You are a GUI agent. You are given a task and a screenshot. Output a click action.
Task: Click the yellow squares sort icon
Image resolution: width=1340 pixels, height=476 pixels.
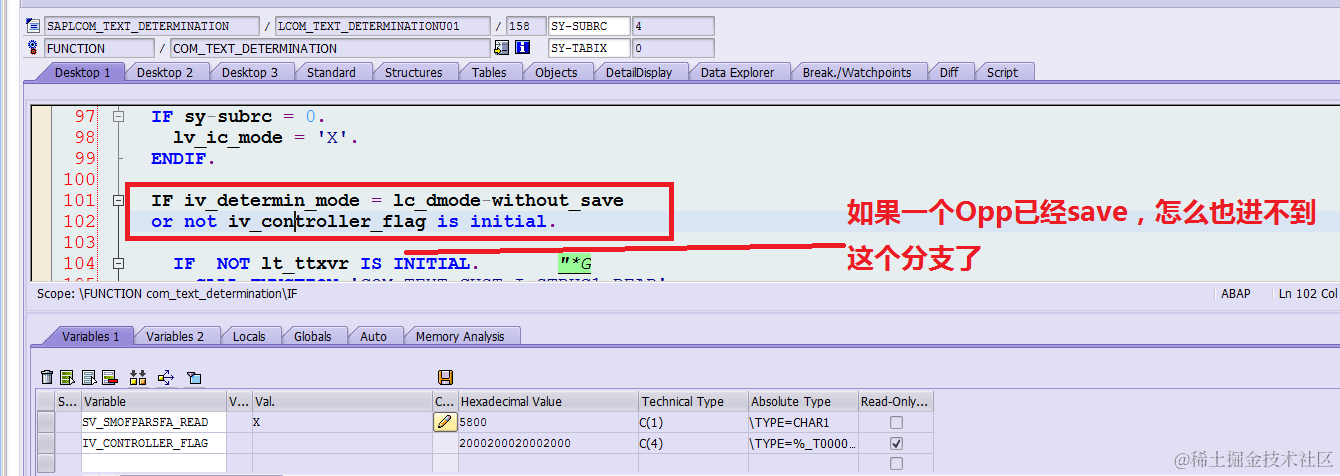pyautogui.click(x=138, y=377)
